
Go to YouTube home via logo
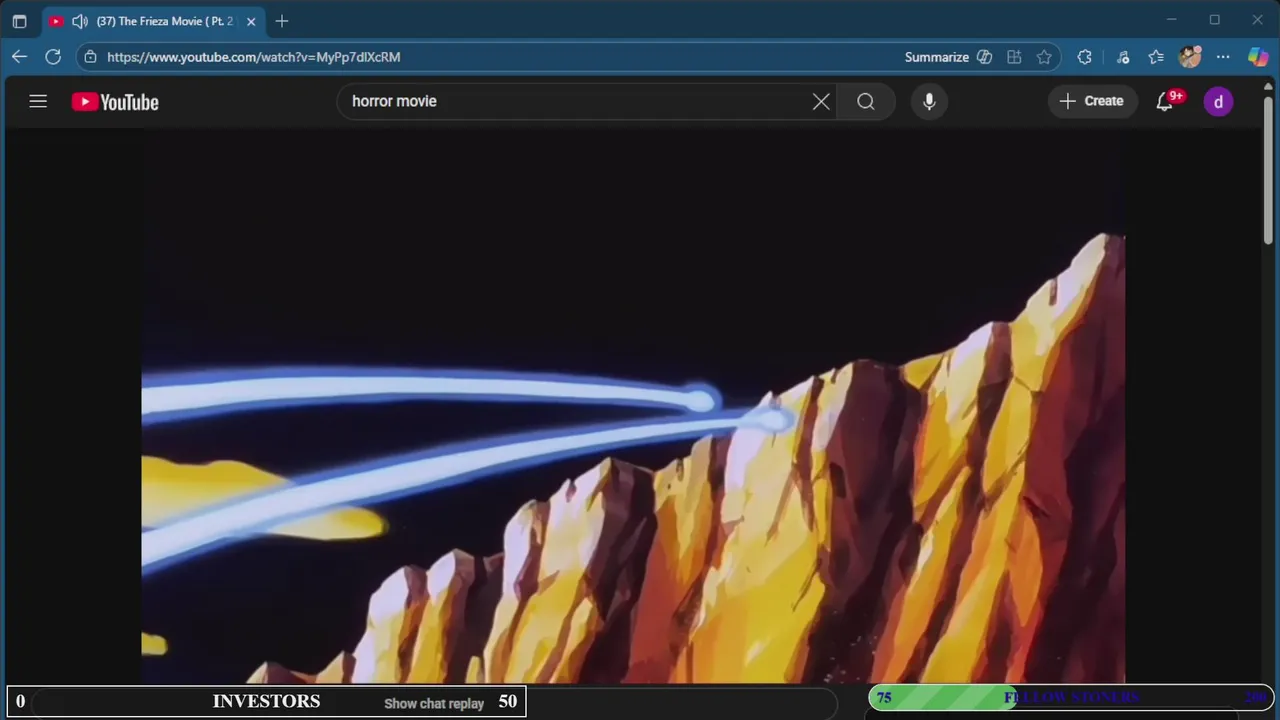click(x=115, y=102)
